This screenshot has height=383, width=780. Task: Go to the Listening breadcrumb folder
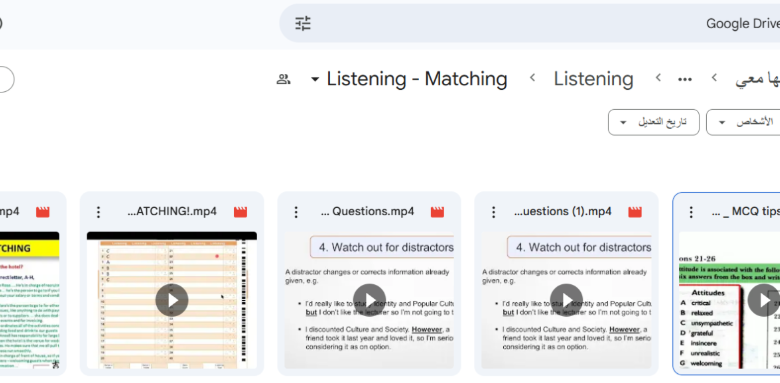593,79
